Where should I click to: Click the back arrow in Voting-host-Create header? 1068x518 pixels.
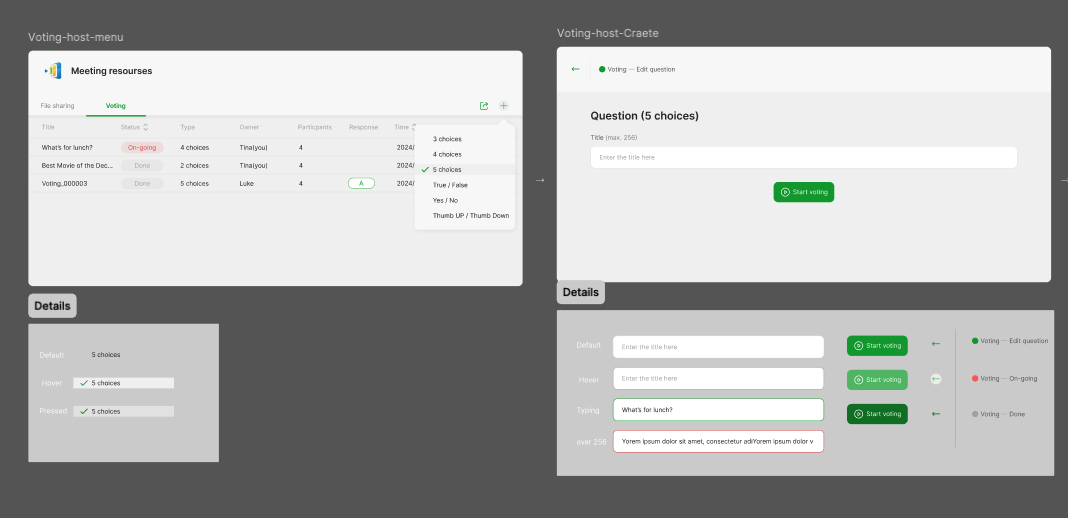575,69
